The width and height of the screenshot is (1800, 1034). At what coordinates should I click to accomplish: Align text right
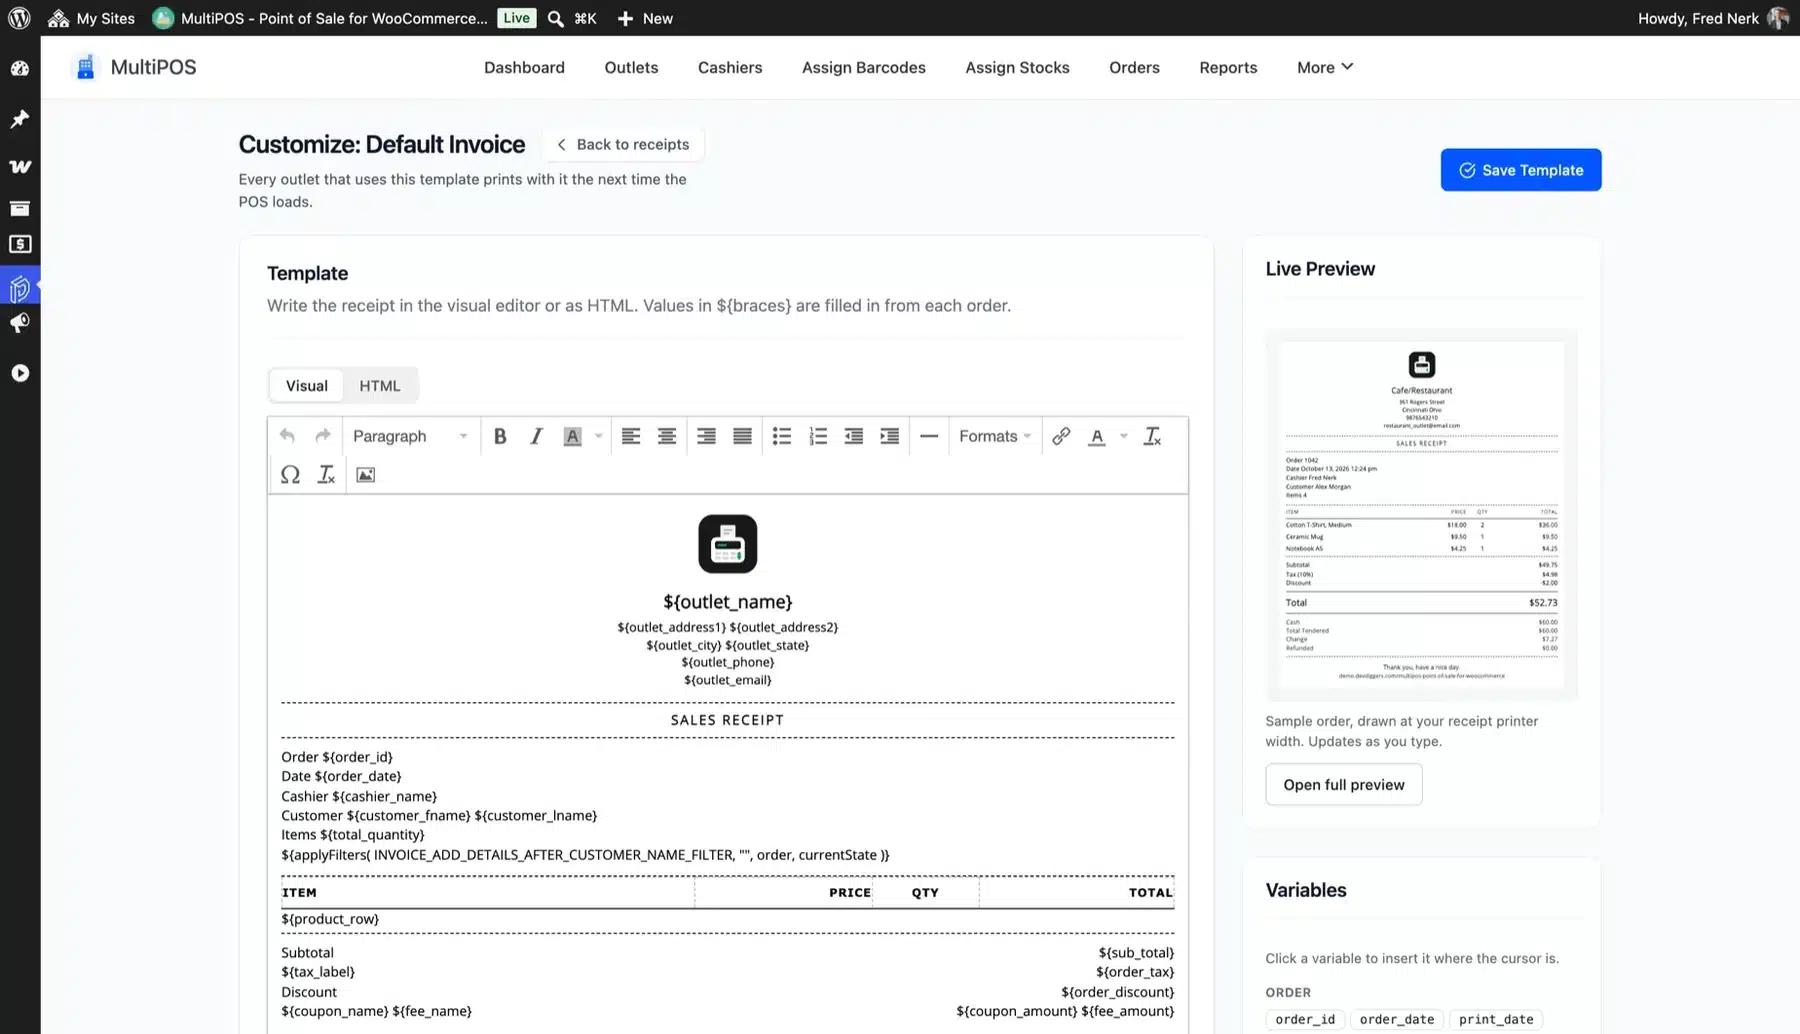point(706,436)
